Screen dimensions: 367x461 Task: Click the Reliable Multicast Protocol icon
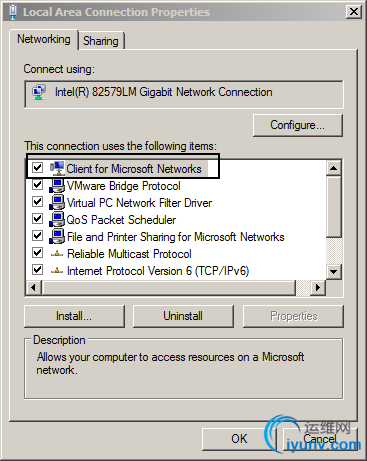[x=57, y=254]
